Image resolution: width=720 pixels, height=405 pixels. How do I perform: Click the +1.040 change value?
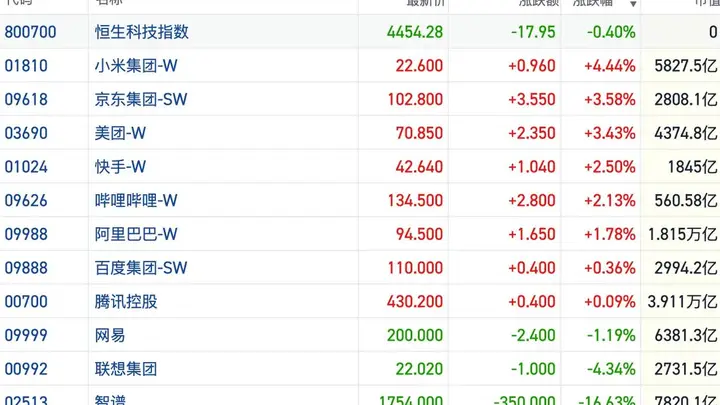tap(532, 167)
